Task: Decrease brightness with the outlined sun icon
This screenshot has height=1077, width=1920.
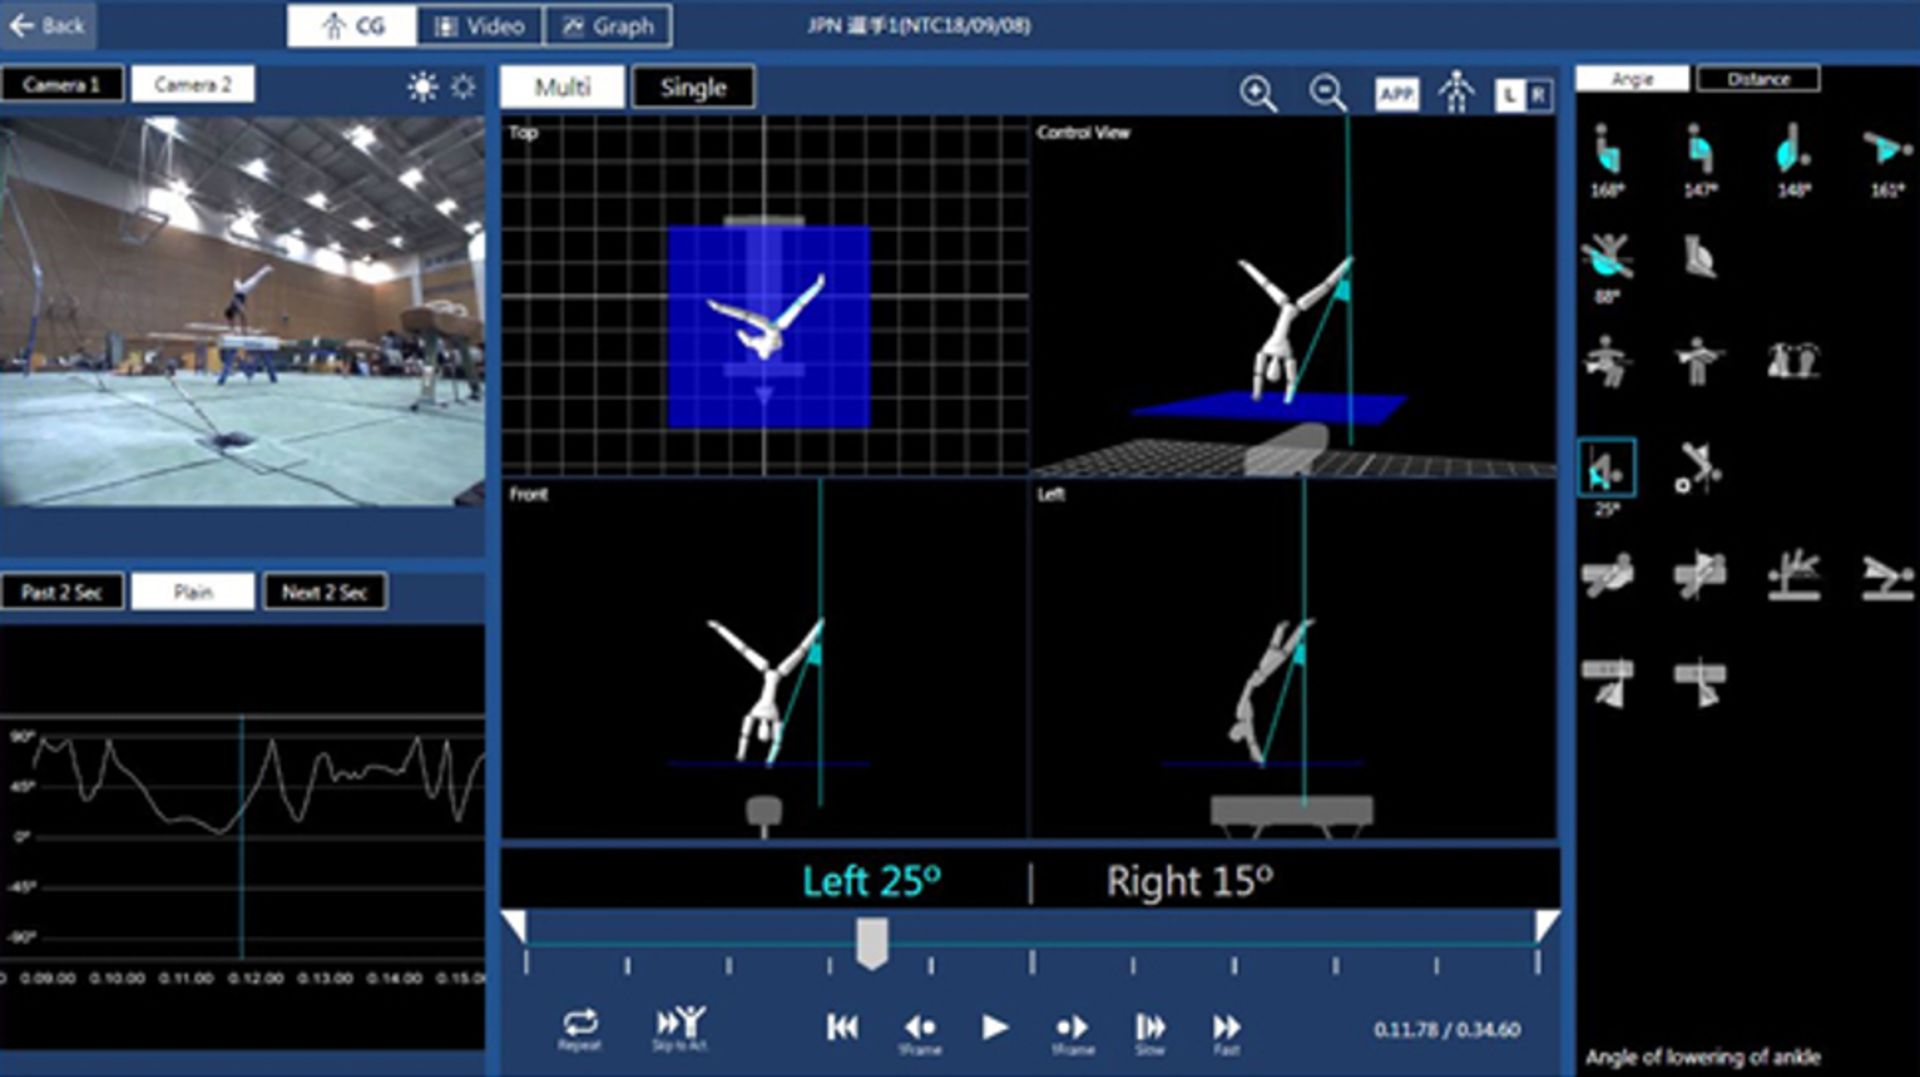Action: tap(463, 87)
